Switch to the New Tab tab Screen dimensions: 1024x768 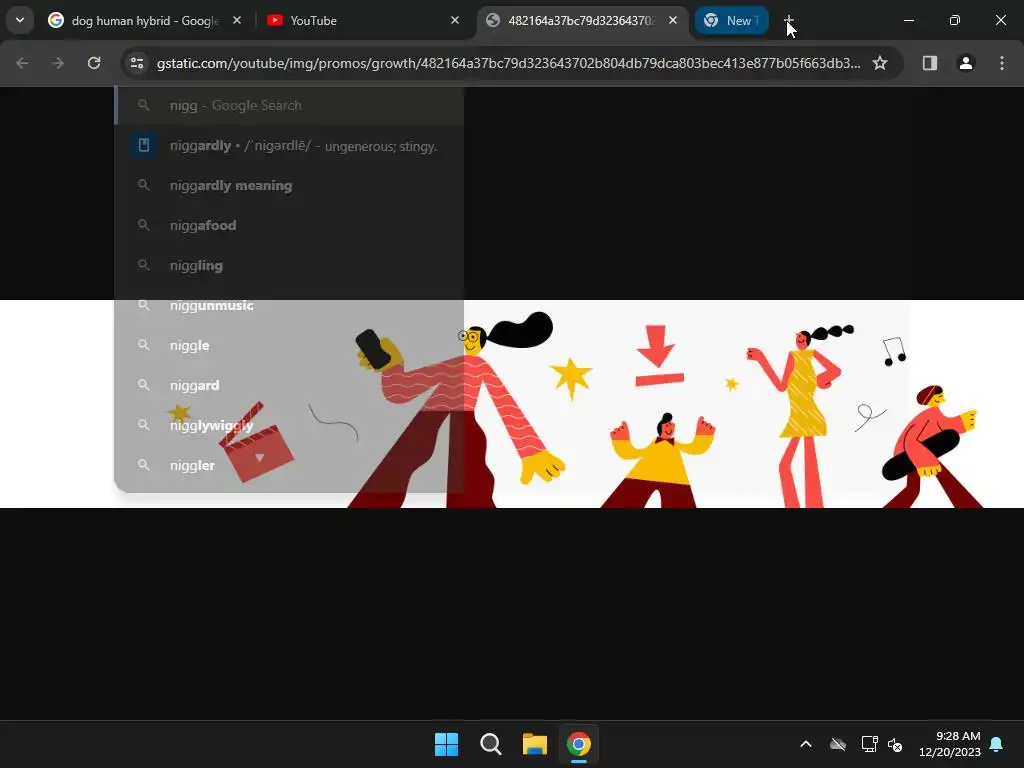pyautogui.click(x=731, y=21)
